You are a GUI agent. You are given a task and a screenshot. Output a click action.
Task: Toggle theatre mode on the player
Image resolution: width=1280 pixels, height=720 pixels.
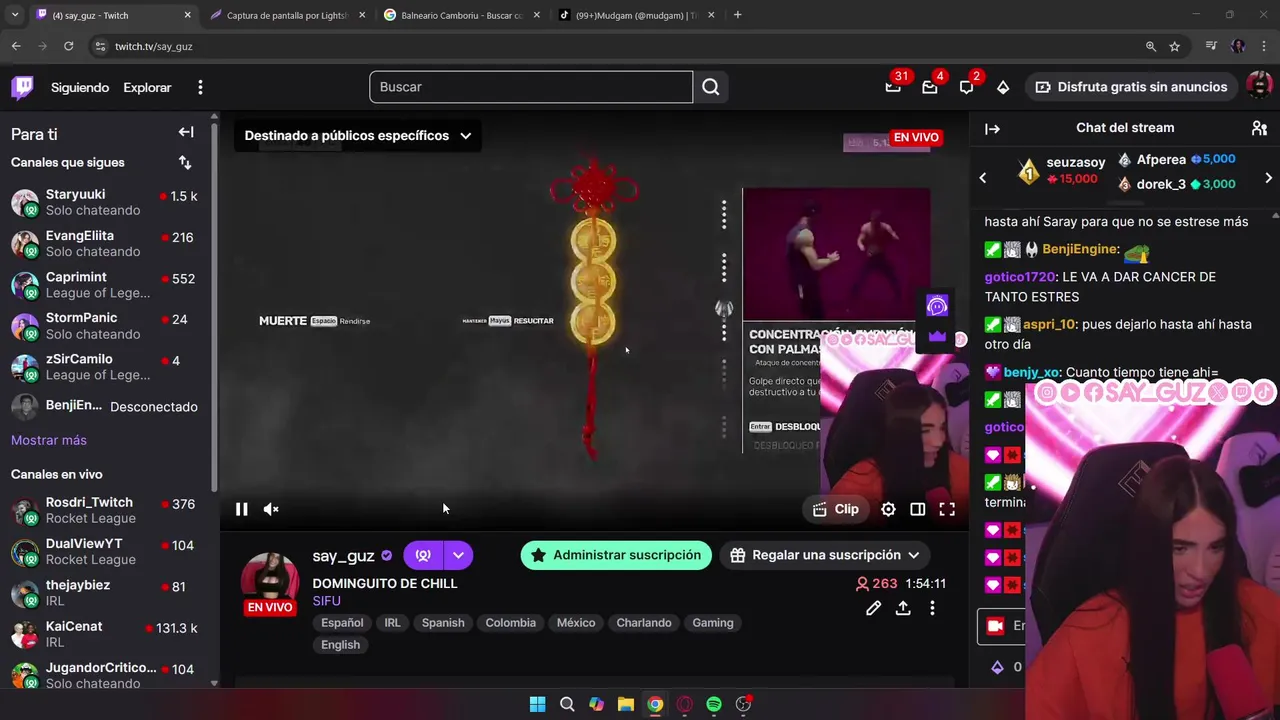click(x=917, y=509)
